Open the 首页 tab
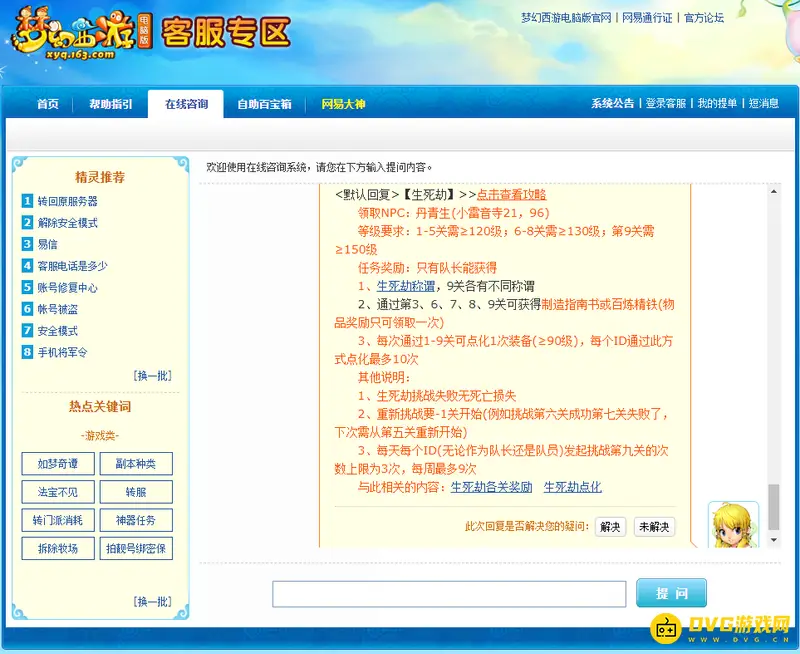The height and width of the screenshot is (654, 800). [x=48, y=104]
